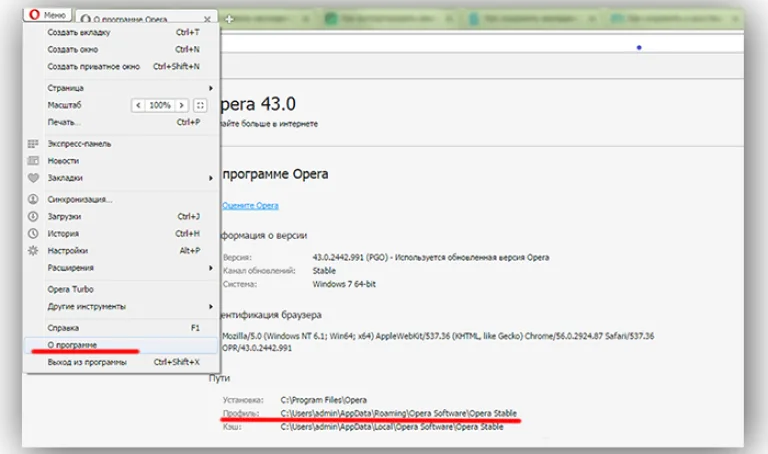Click the Загрузки download icon
The image size is (768, 454).
point(33,216)
